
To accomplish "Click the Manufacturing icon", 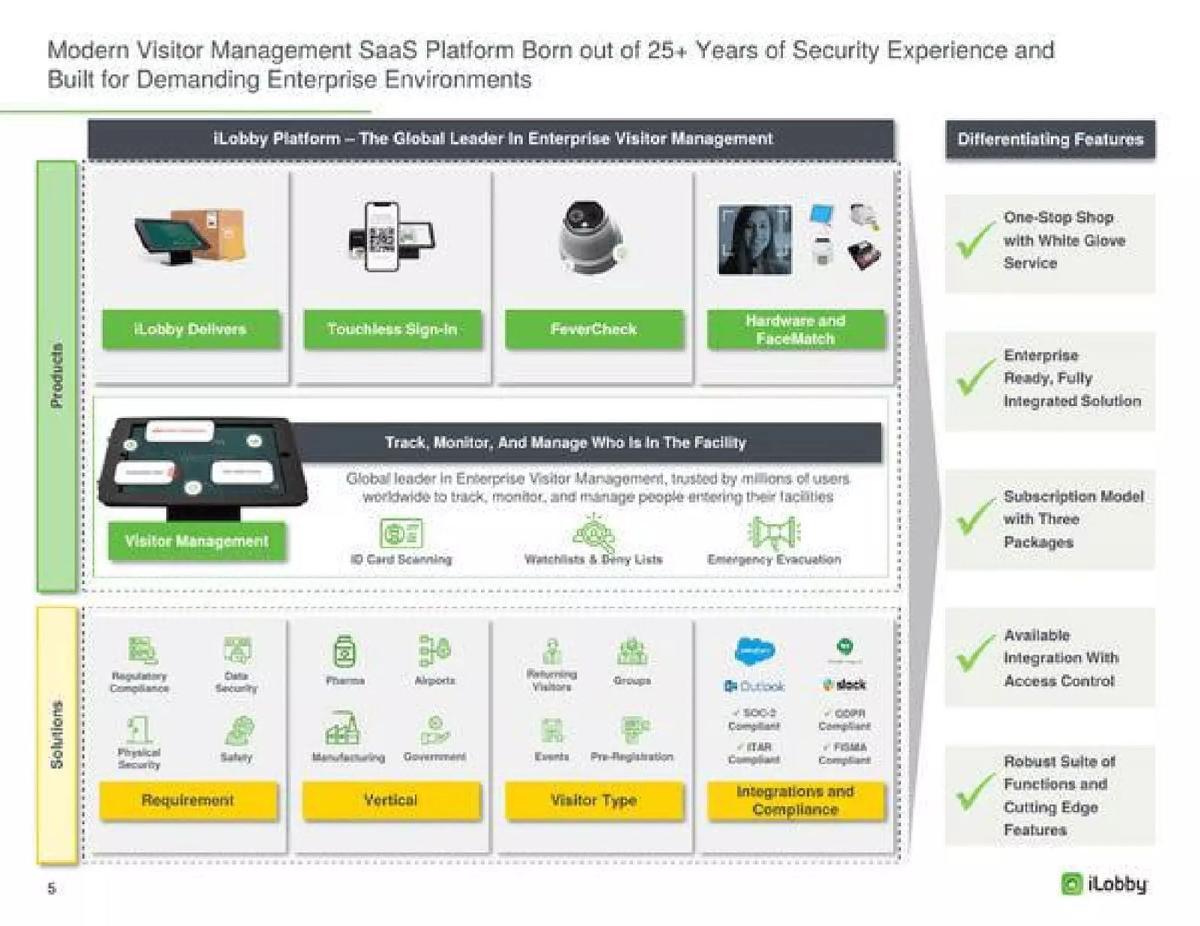I will pyautogui.click(x=343, y=729).
